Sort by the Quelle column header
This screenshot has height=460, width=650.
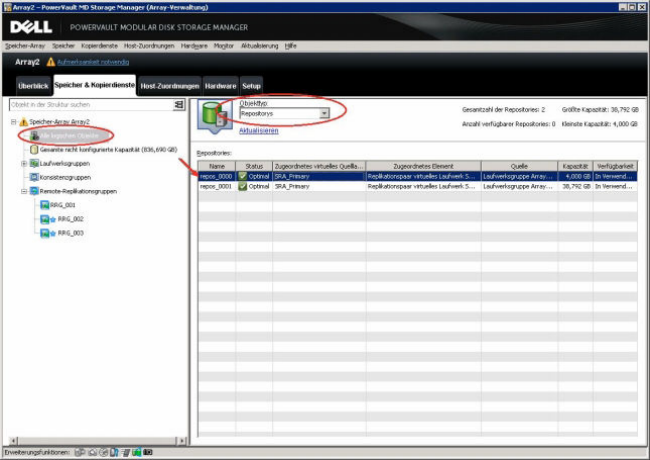point(519,166)
